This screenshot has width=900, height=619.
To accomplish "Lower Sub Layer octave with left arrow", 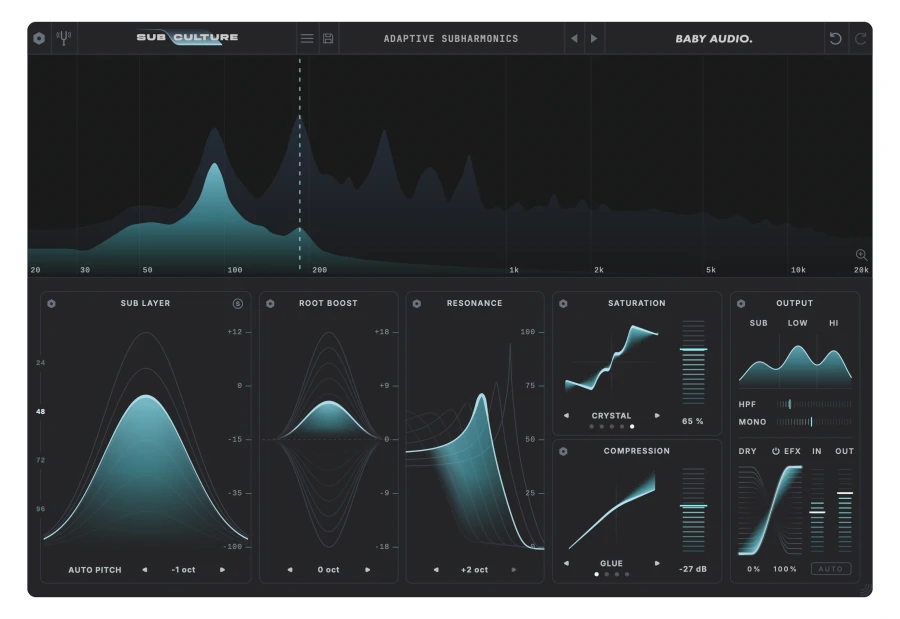I will tap(145, 570).
